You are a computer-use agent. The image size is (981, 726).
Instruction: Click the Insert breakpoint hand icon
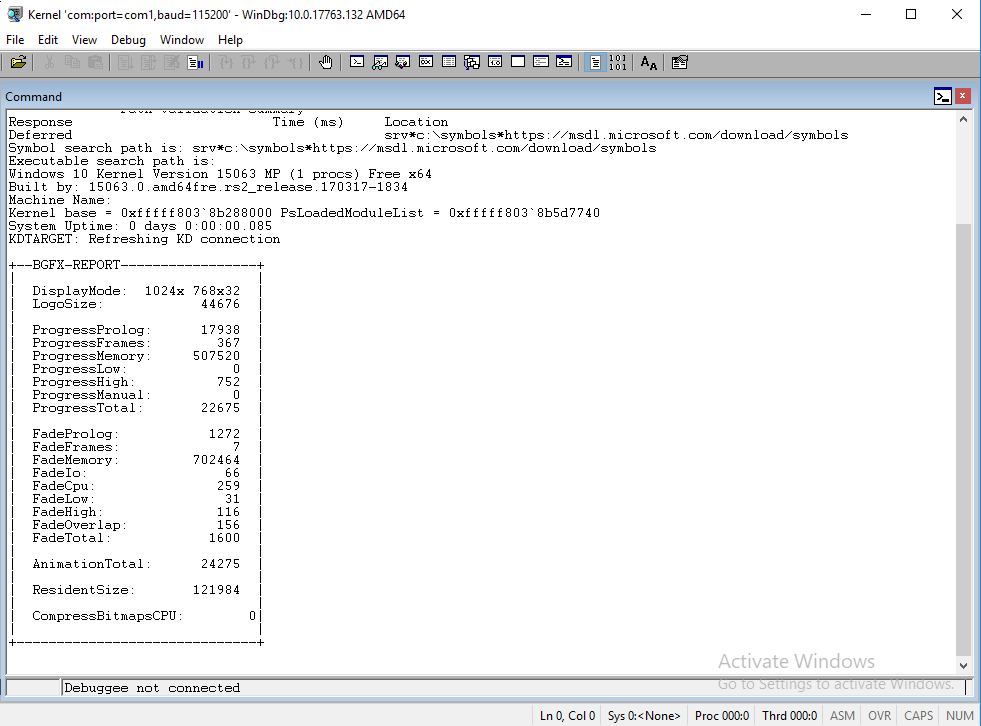(325, 62)
